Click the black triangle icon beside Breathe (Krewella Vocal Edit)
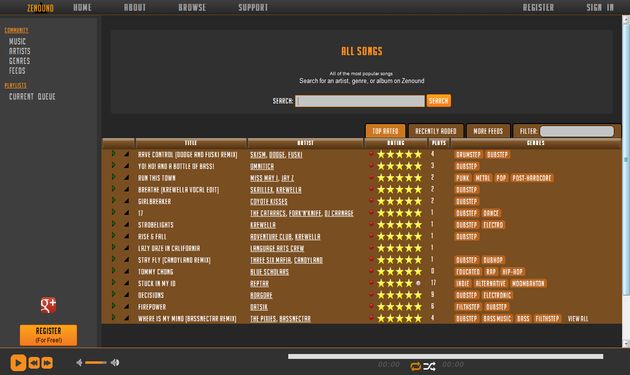 127,189
